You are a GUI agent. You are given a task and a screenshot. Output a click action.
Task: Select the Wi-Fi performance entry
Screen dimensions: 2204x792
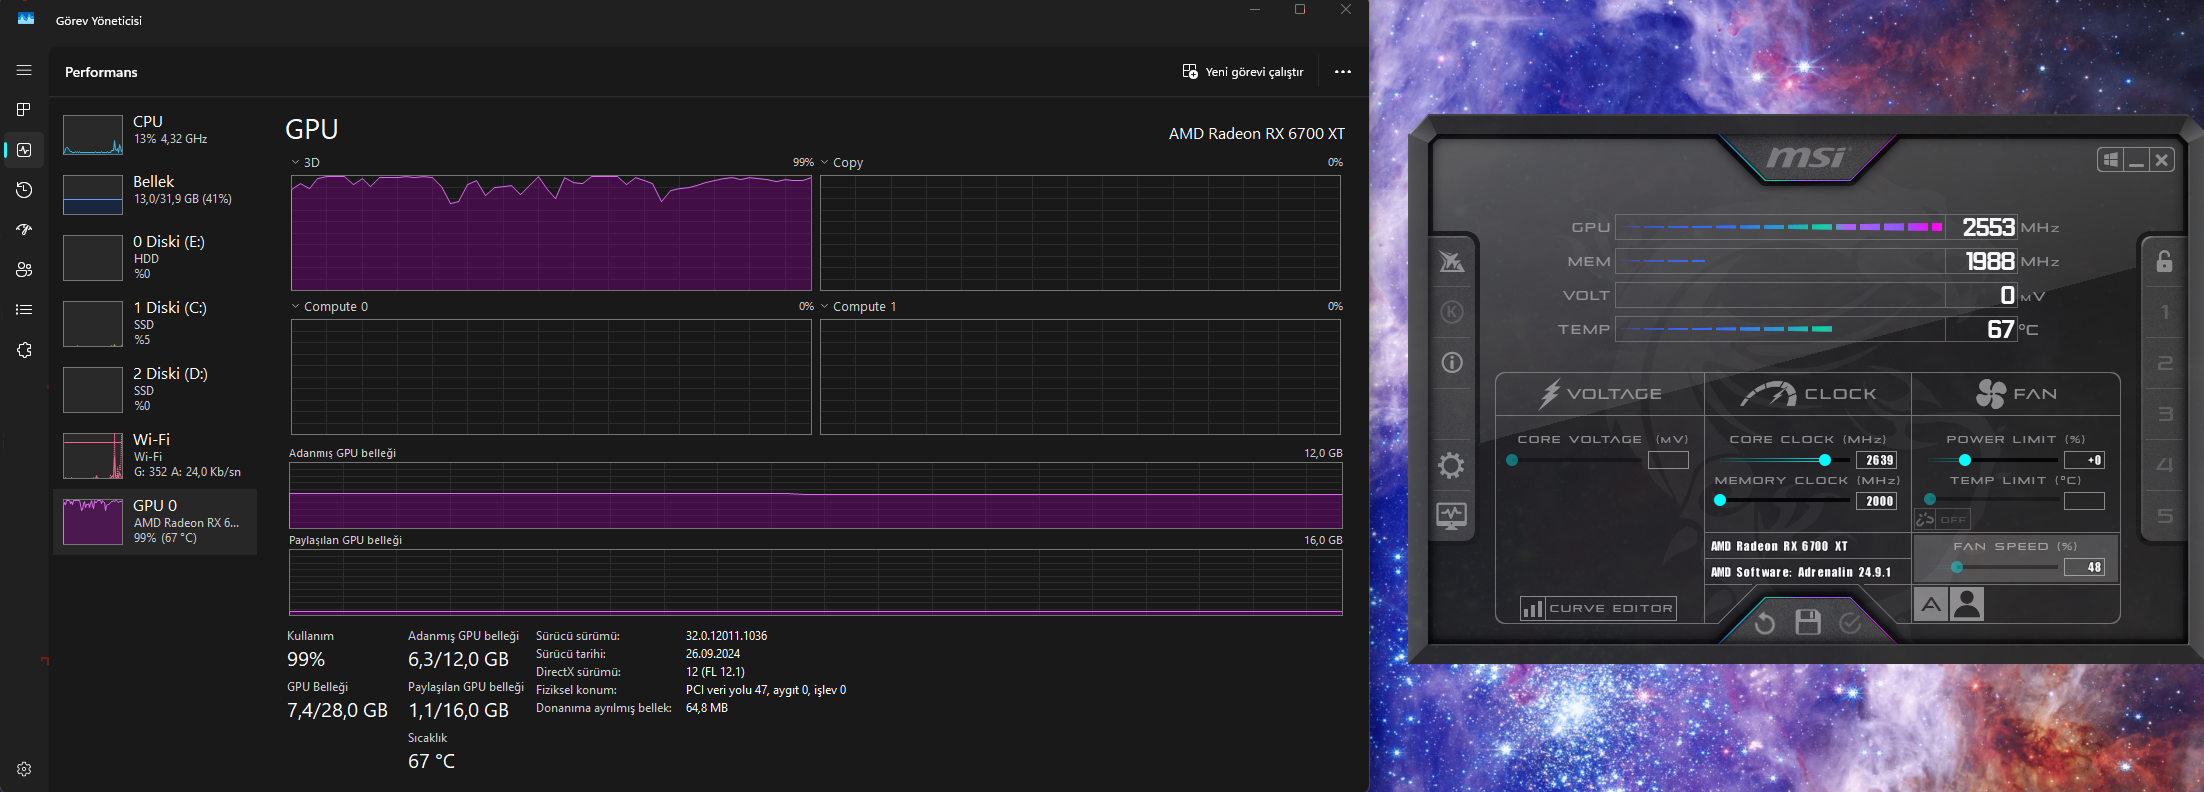[x=155, y=455]
